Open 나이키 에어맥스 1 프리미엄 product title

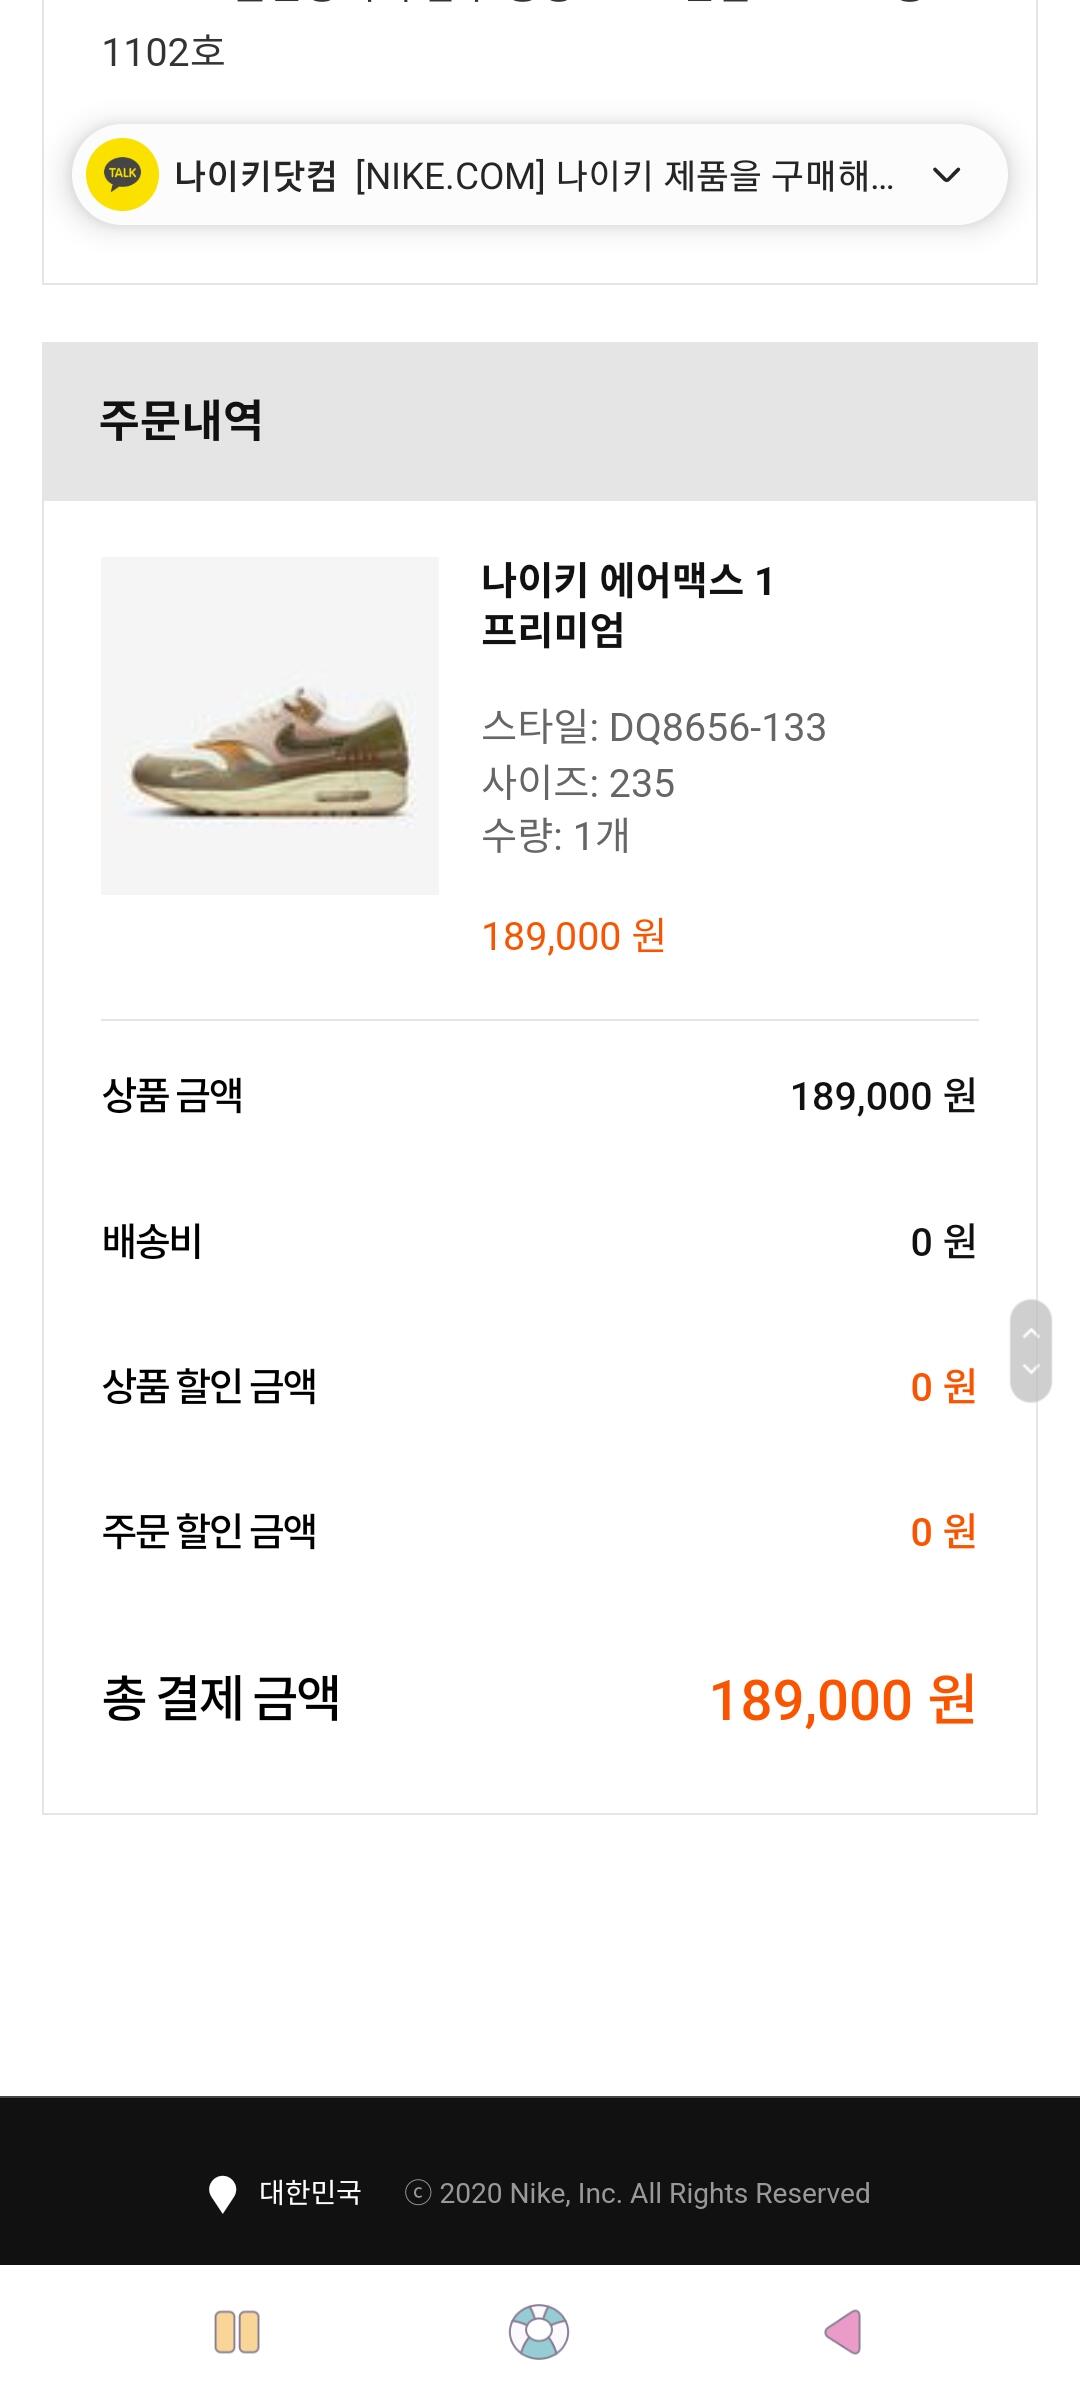point(628,605)
